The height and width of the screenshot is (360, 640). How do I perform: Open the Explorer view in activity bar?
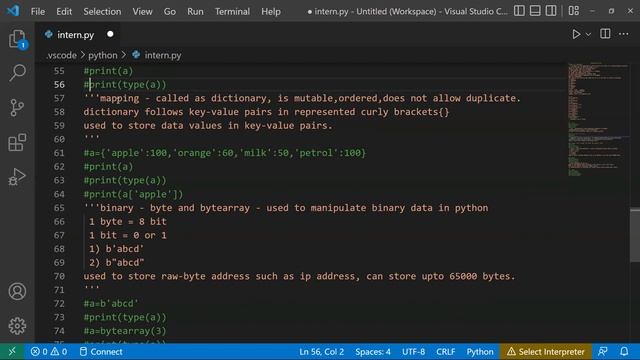17,39
